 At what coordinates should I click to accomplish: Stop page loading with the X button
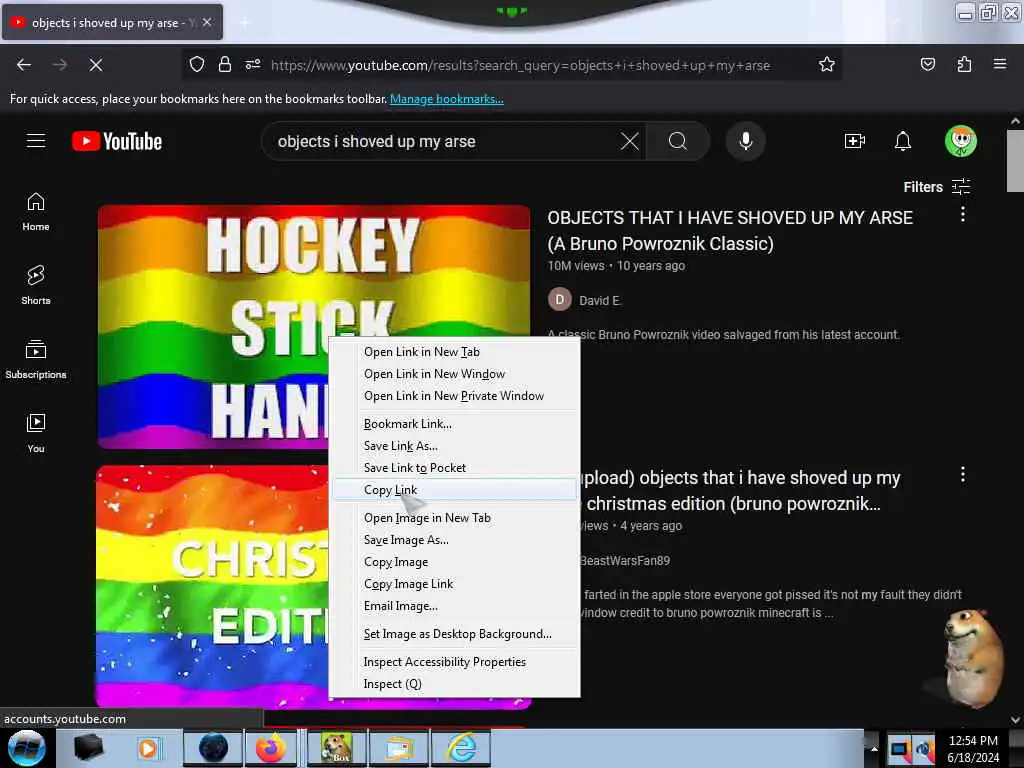coord(95,65)
